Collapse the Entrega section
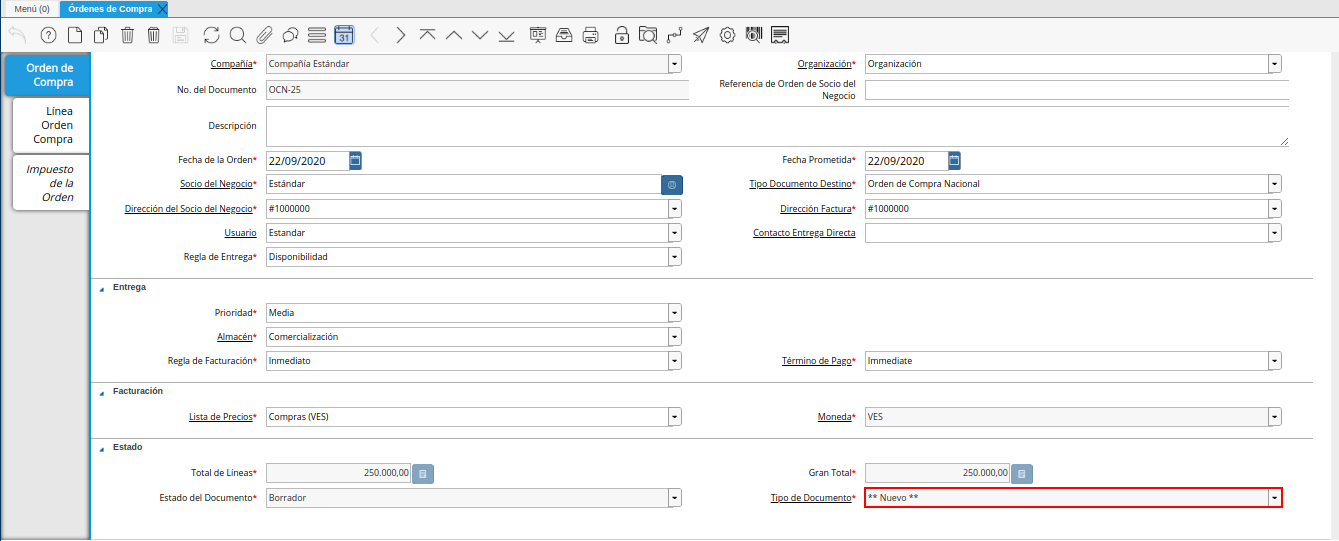Screen dimensions: 1339x541 click(101, 288)
